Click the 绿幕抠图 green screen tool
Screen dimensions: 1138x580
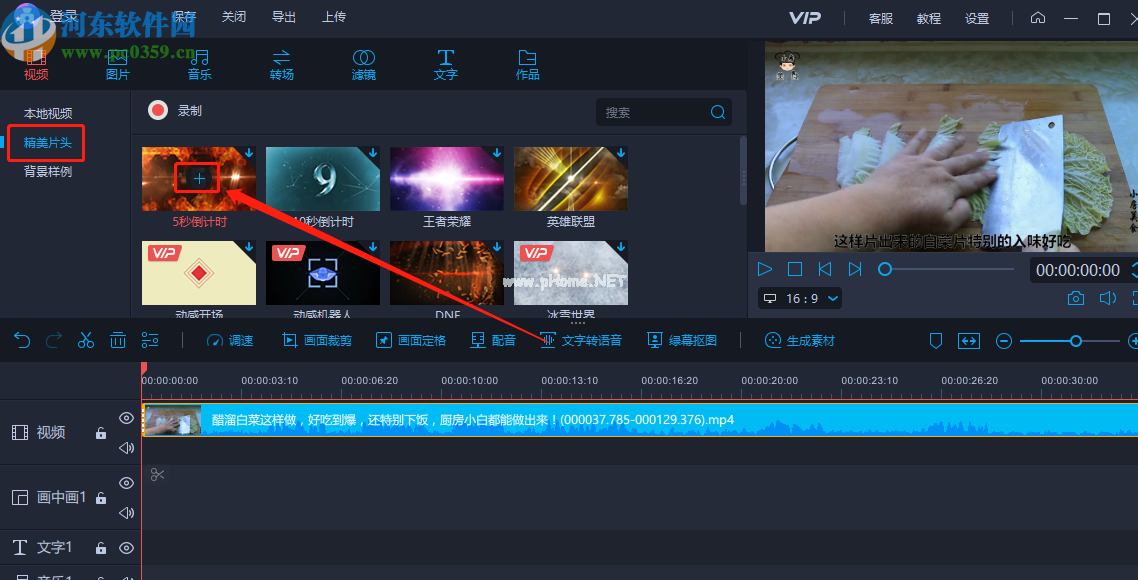[682, 340]
